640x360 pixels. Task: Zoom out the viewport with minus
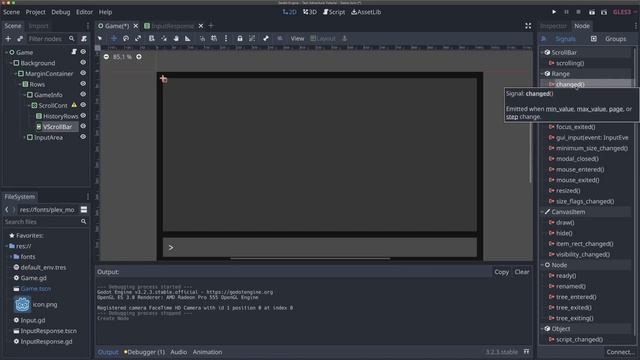tap(106, 57)
